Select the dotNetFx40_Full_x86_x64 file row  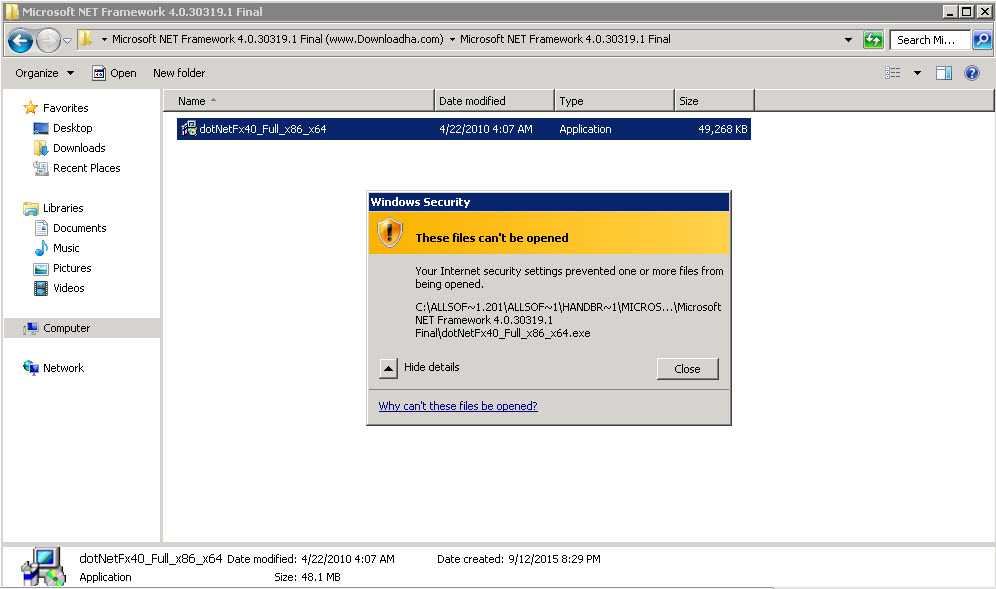click(x=464, y=129)
